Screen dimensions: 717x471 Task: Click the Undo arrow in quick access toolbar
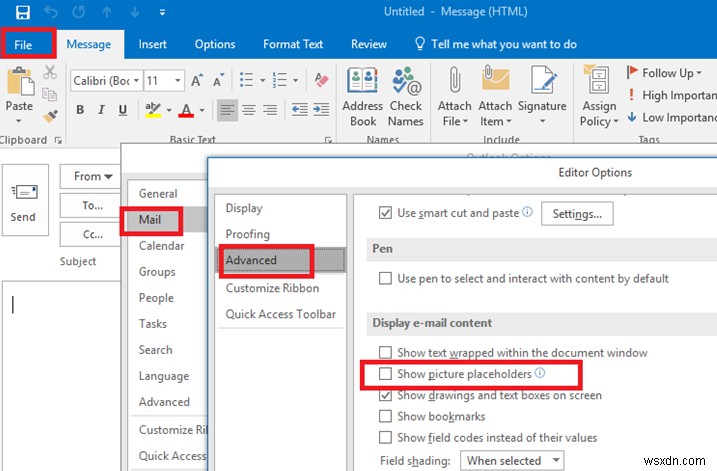50,12
